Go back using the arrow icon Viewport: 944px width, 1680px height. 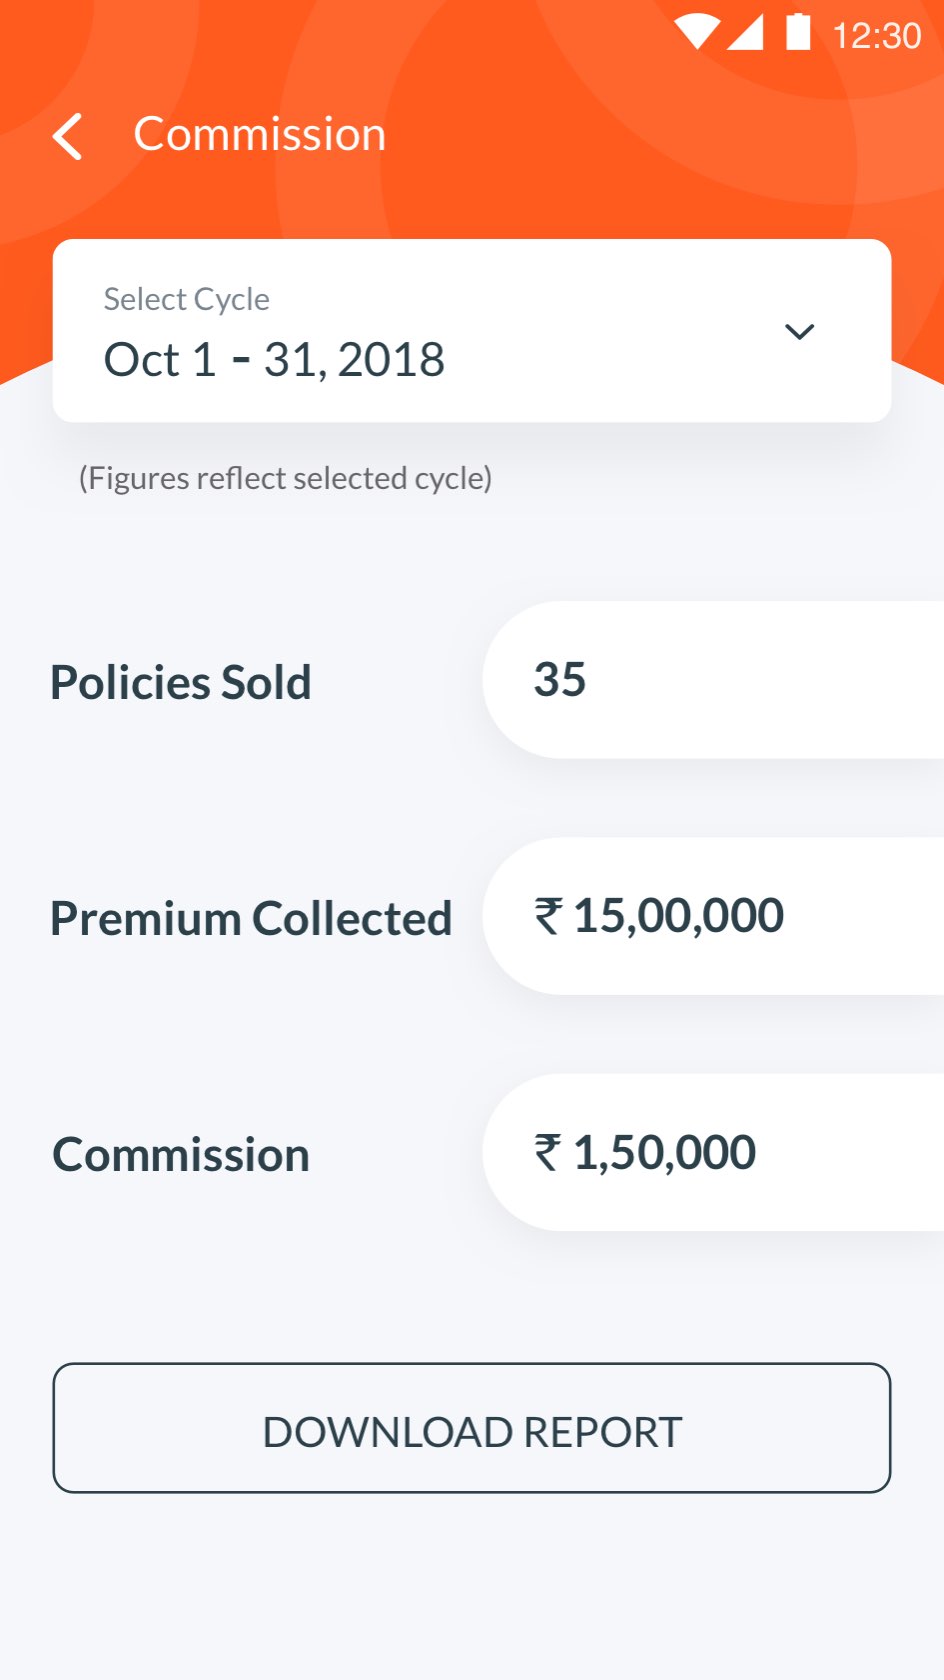pyautogui.click(x=68, y=136)
